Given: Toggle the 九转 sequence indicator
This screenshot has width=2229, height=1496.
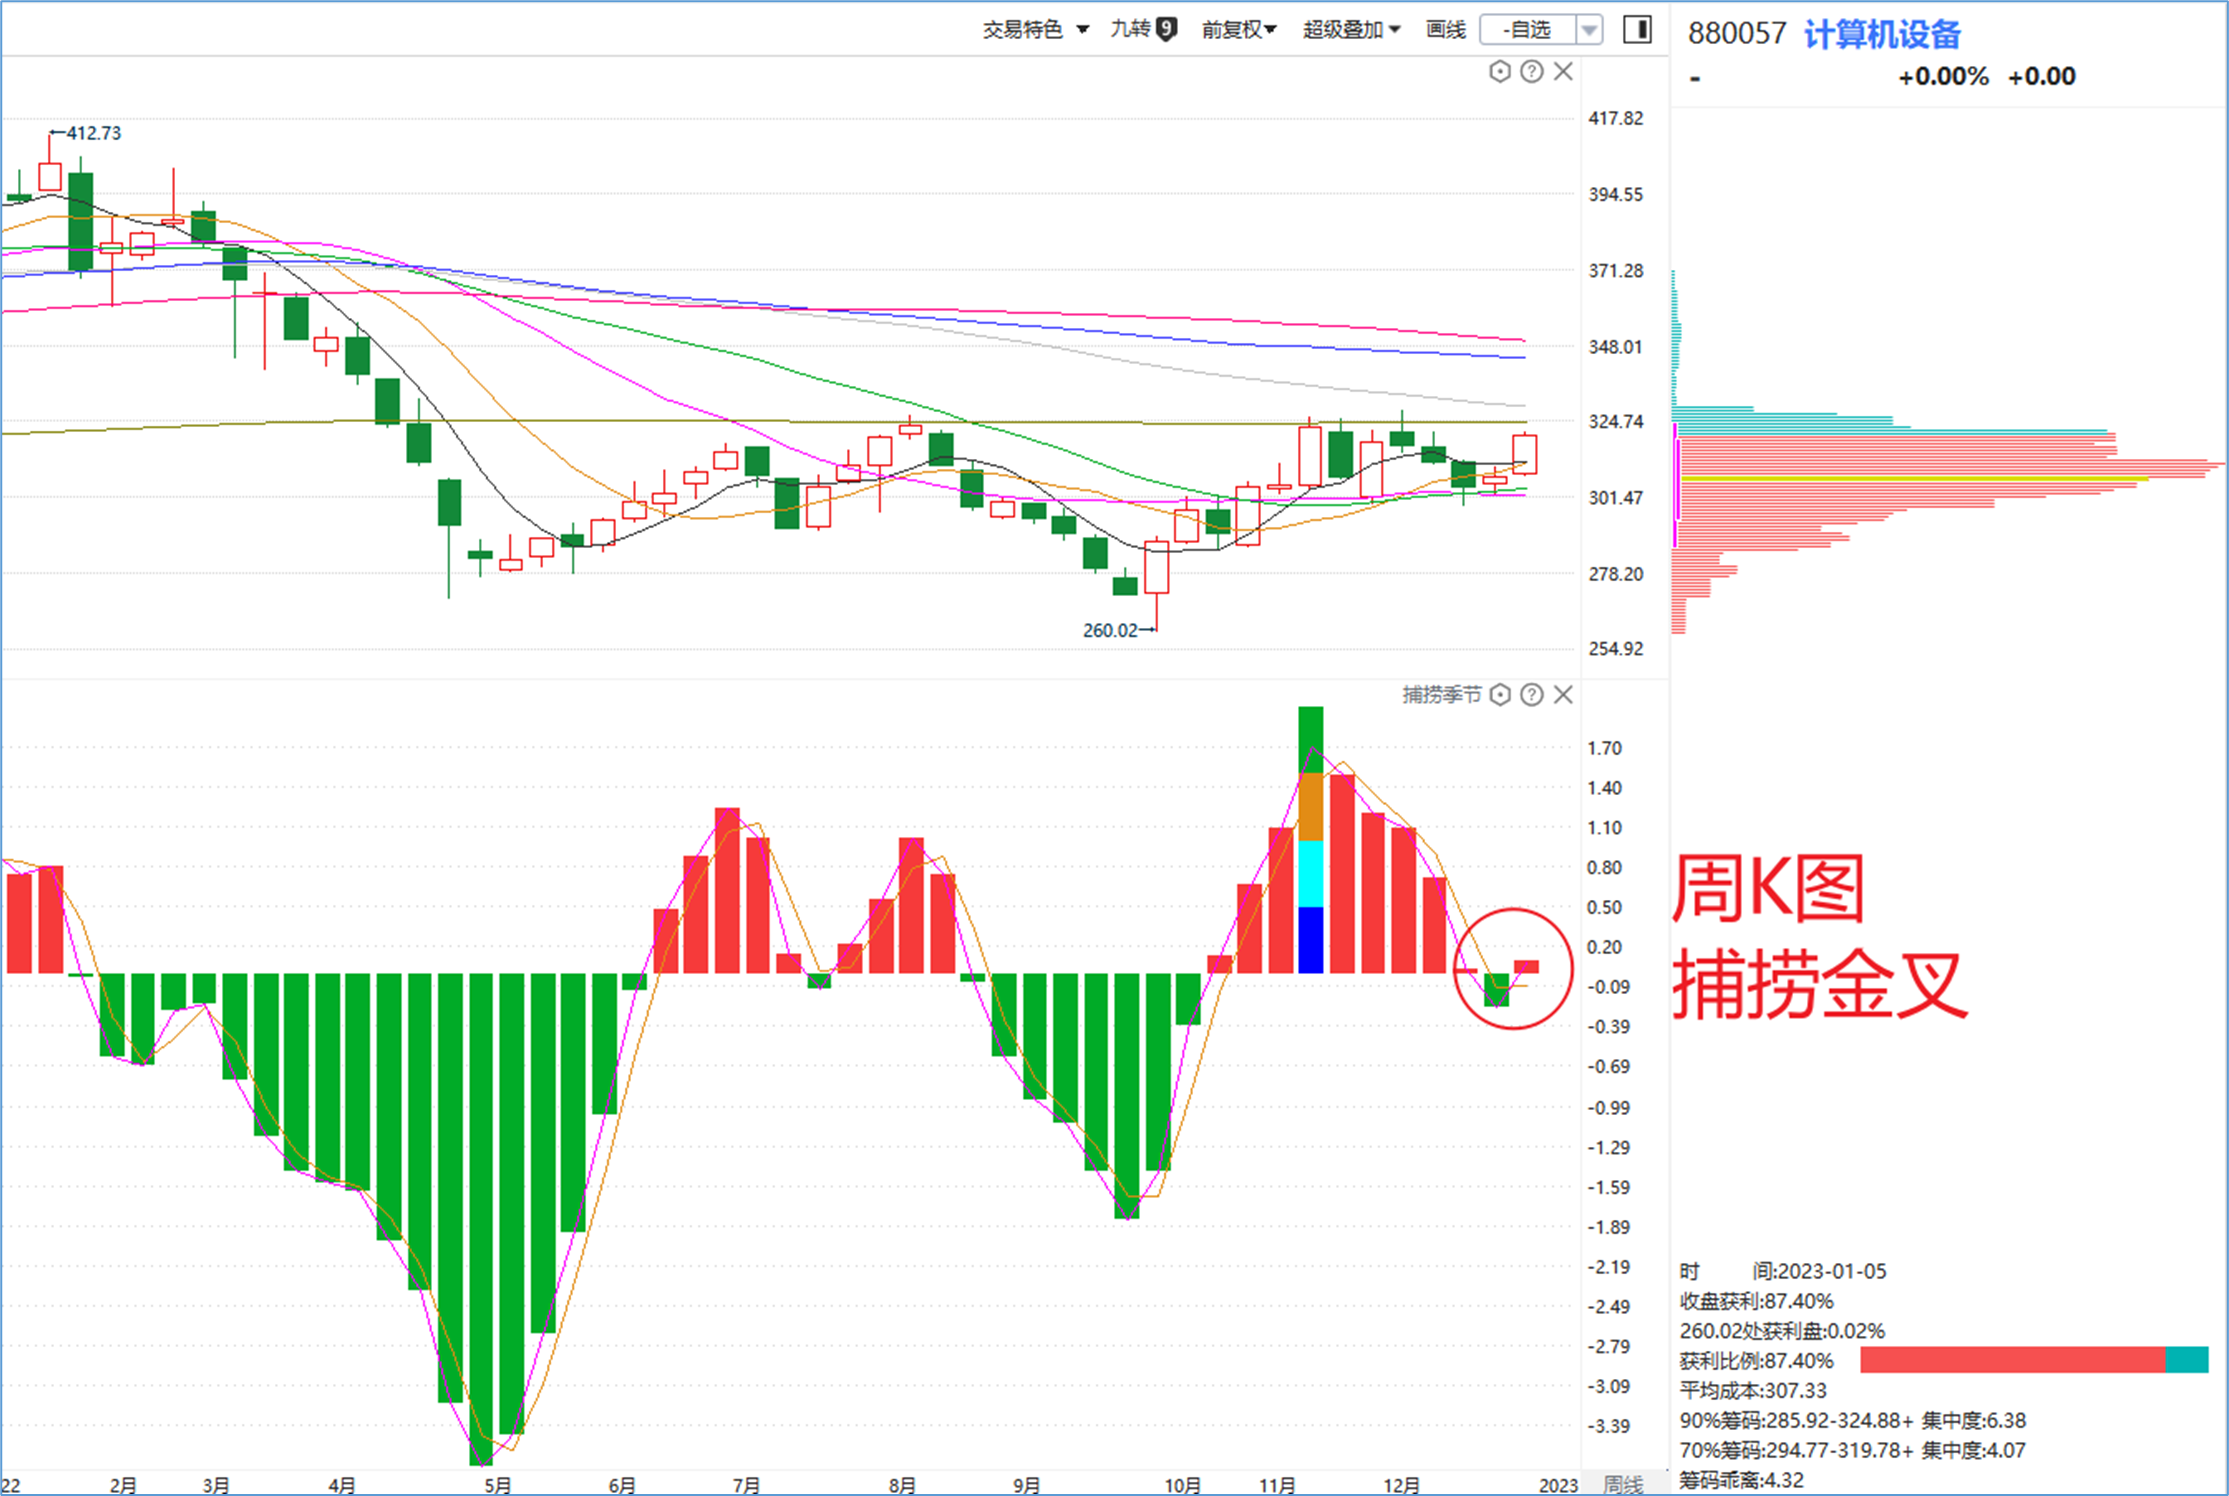Looking at the screenshot, I should pyautogui.click(x=1131, y=29).
